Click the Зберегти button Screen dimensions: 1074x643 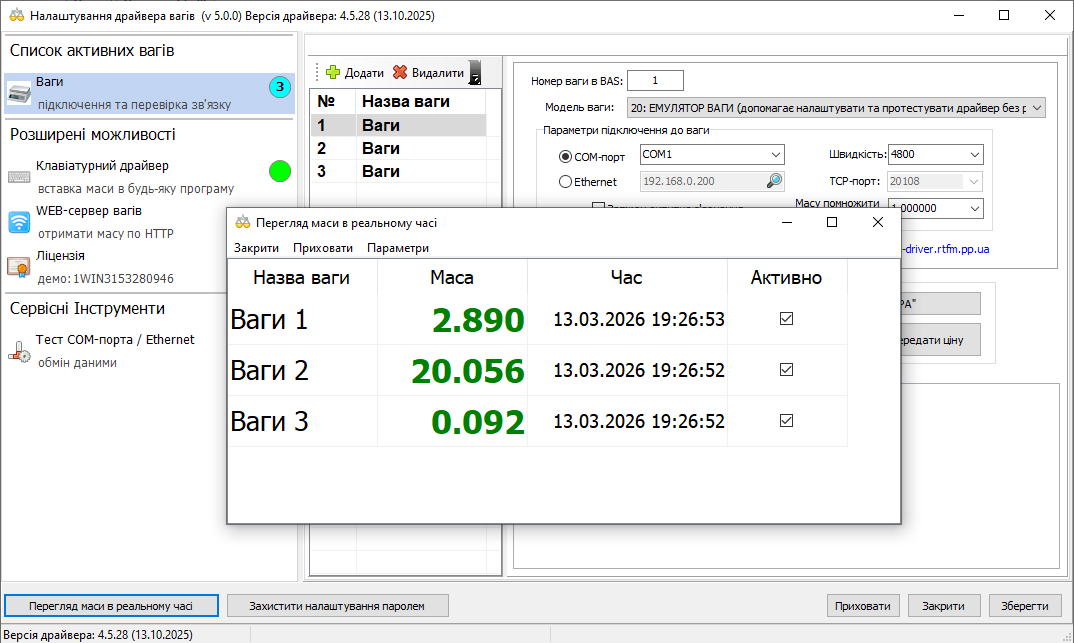[x=1025, y=606]
